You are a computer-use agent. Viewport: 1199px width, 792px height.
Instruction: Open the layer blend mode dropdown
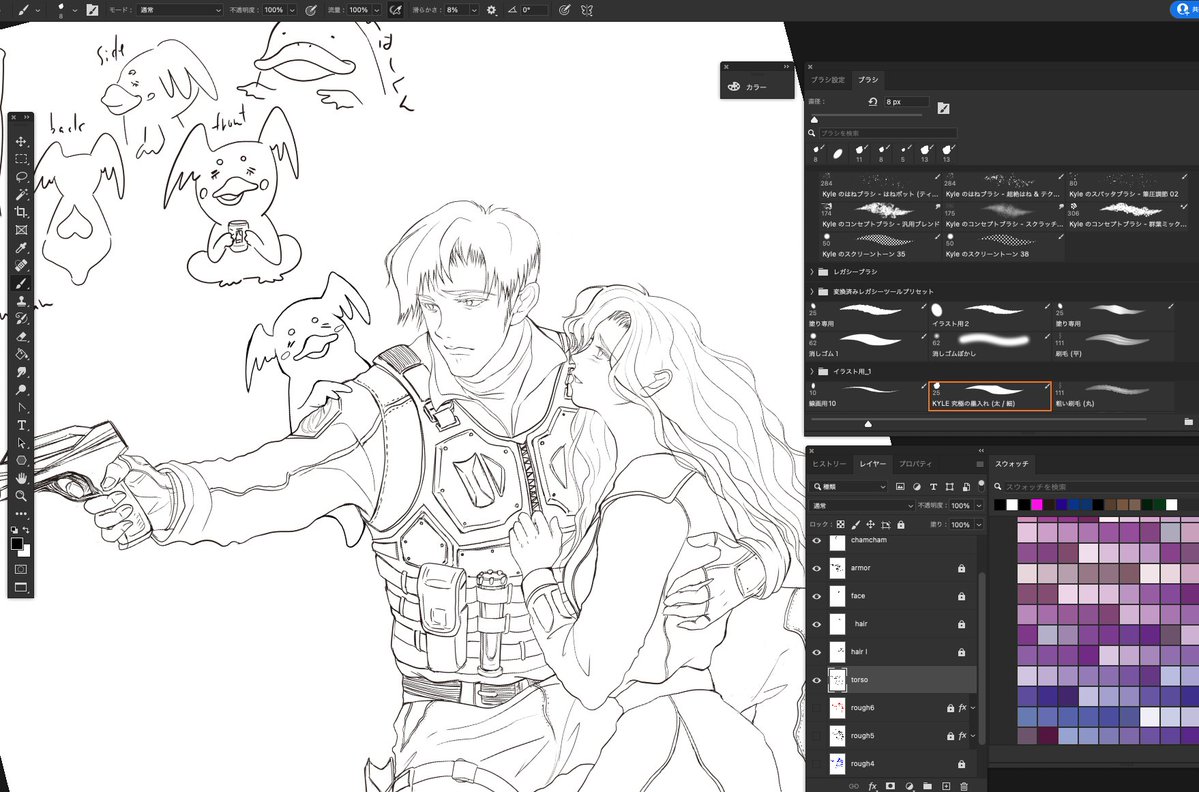863,505
